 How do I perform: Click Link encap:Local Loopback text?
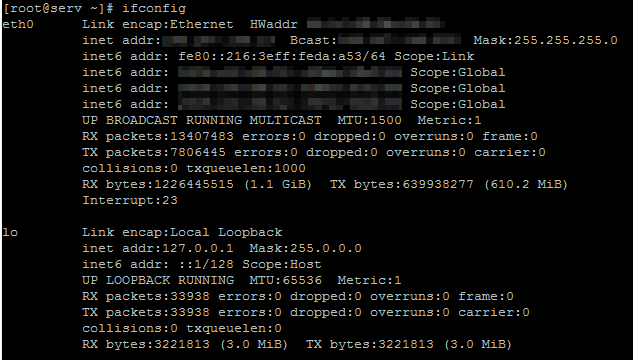pos(182,232)
